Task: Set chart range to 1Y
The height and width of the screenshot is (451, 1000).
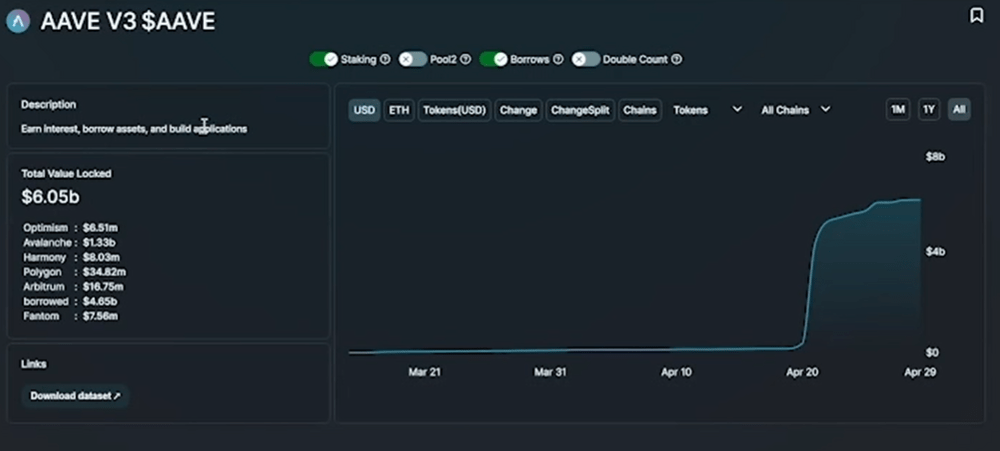Action: [x=929, y=110]
